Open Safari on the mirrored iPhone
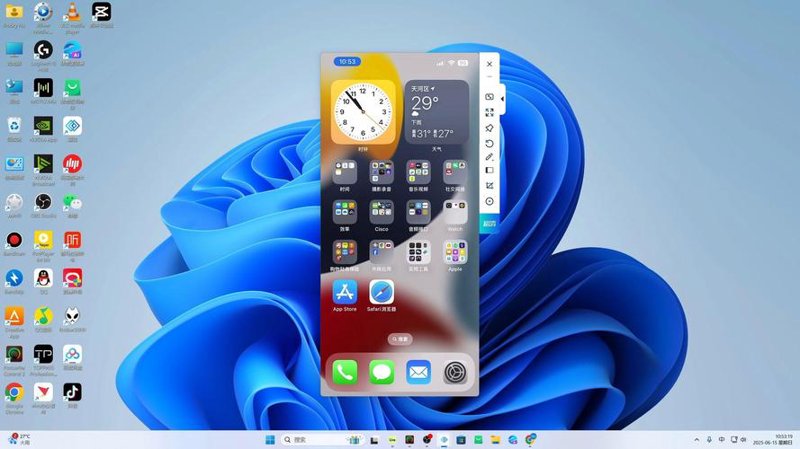Image resolution: width=800 pixels, height=449 pixels. click(x=382, y=292)
